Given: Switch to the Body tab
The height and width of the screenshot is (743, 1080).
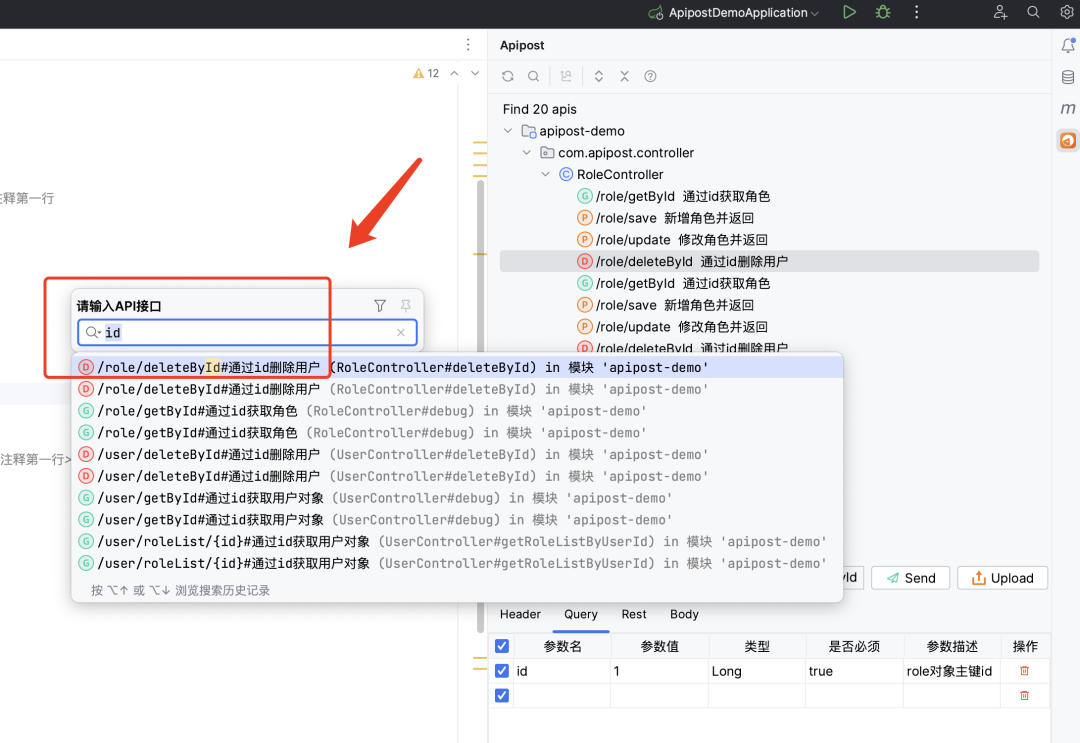Looking at the screenshot, I should click(684, 614).
